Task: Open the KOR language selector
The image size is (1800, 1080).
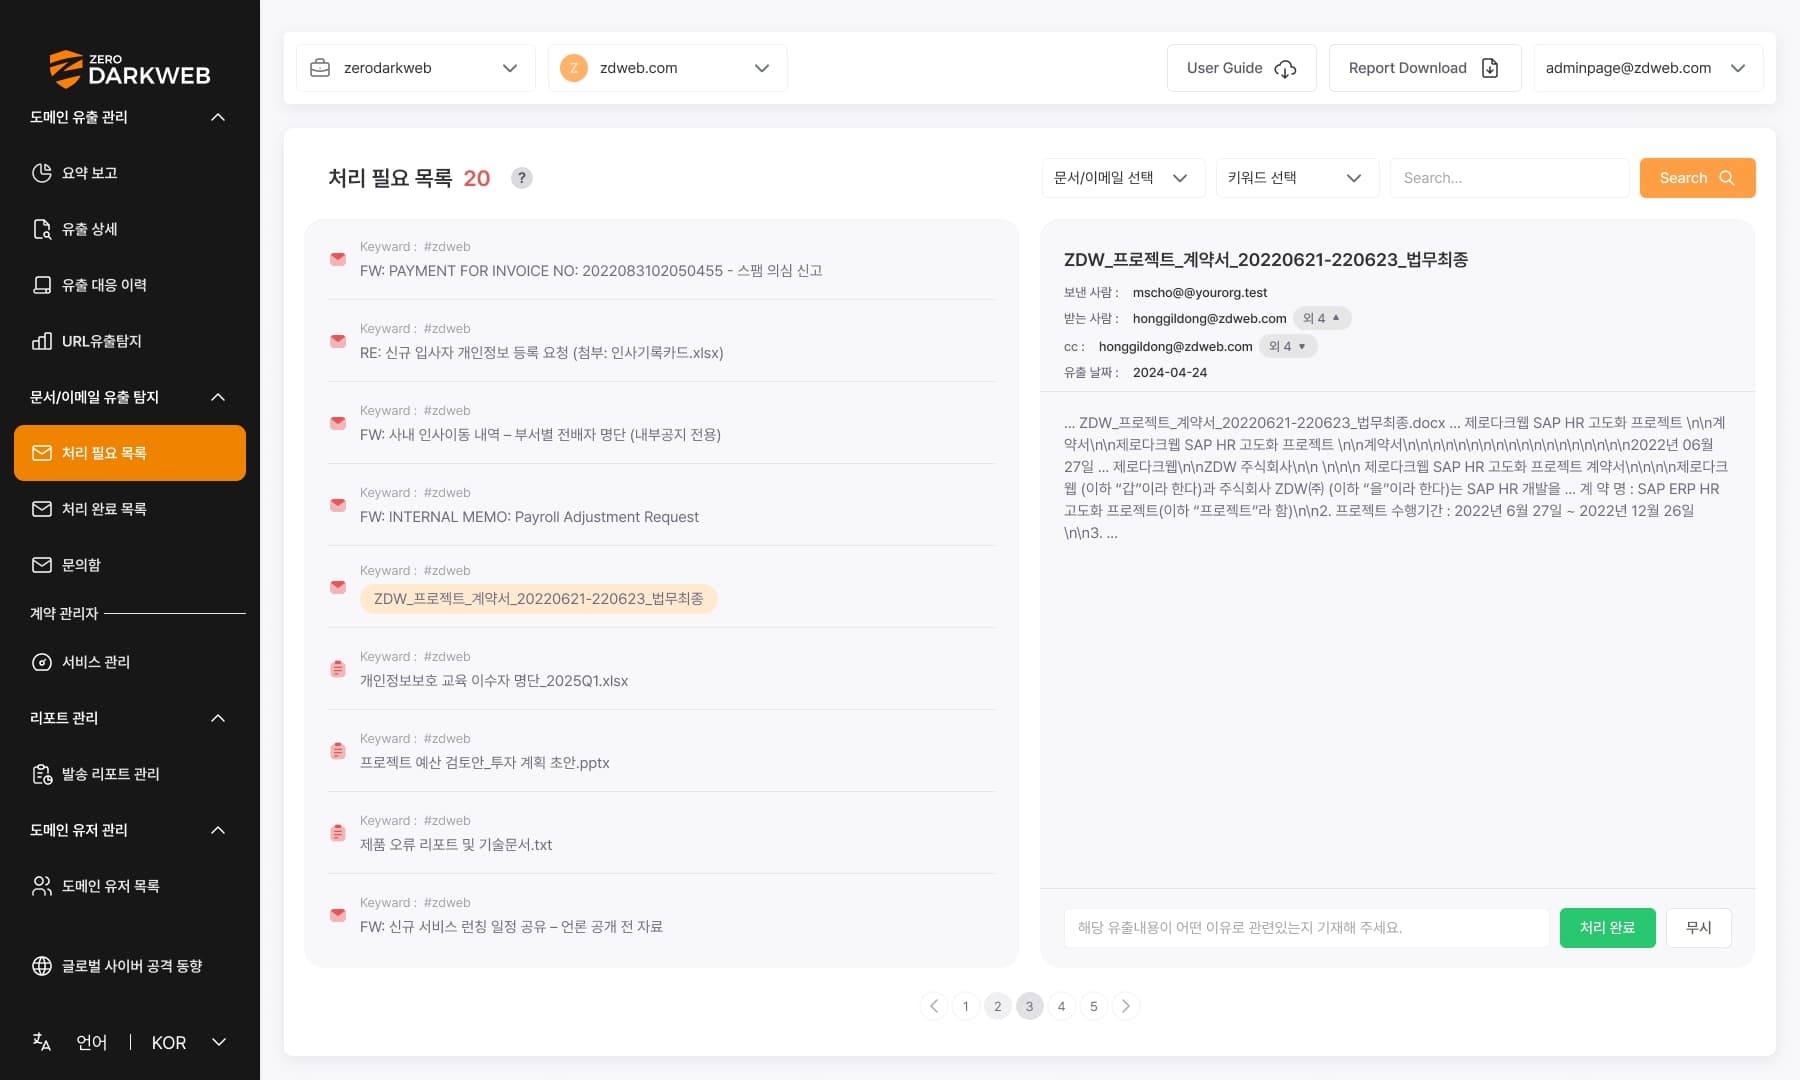Action: tap(189, 1042)
